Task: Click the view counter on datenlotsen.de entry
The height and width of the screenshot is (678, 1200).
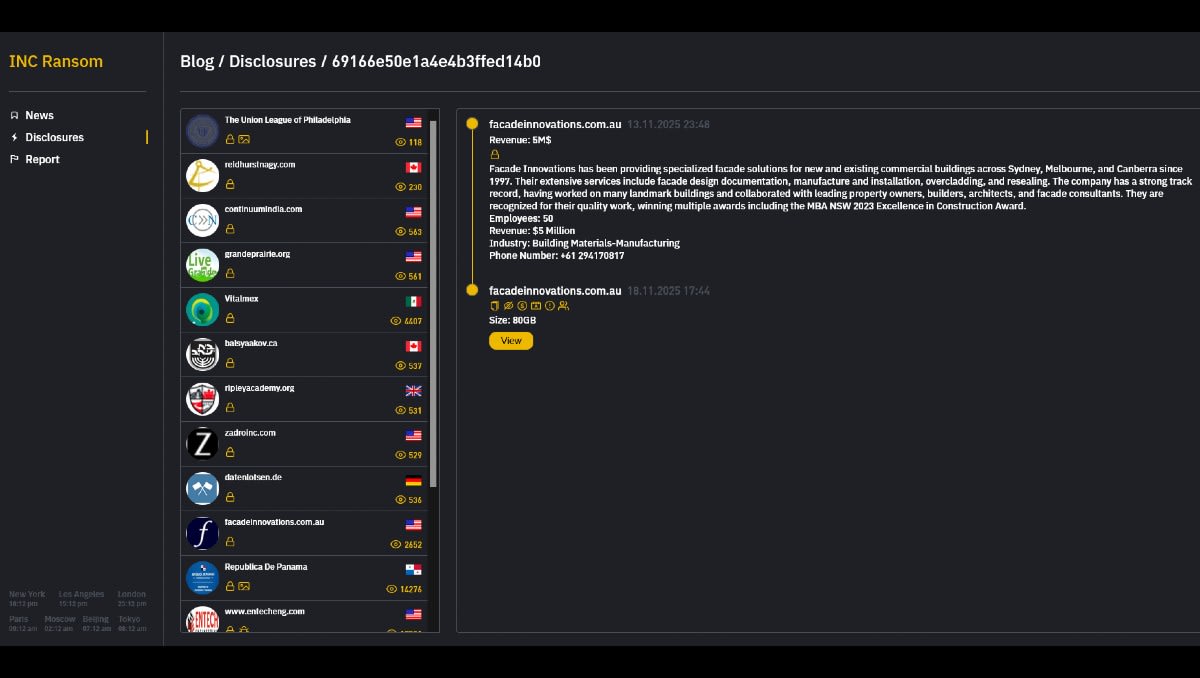Action: [x=408, y=499]
